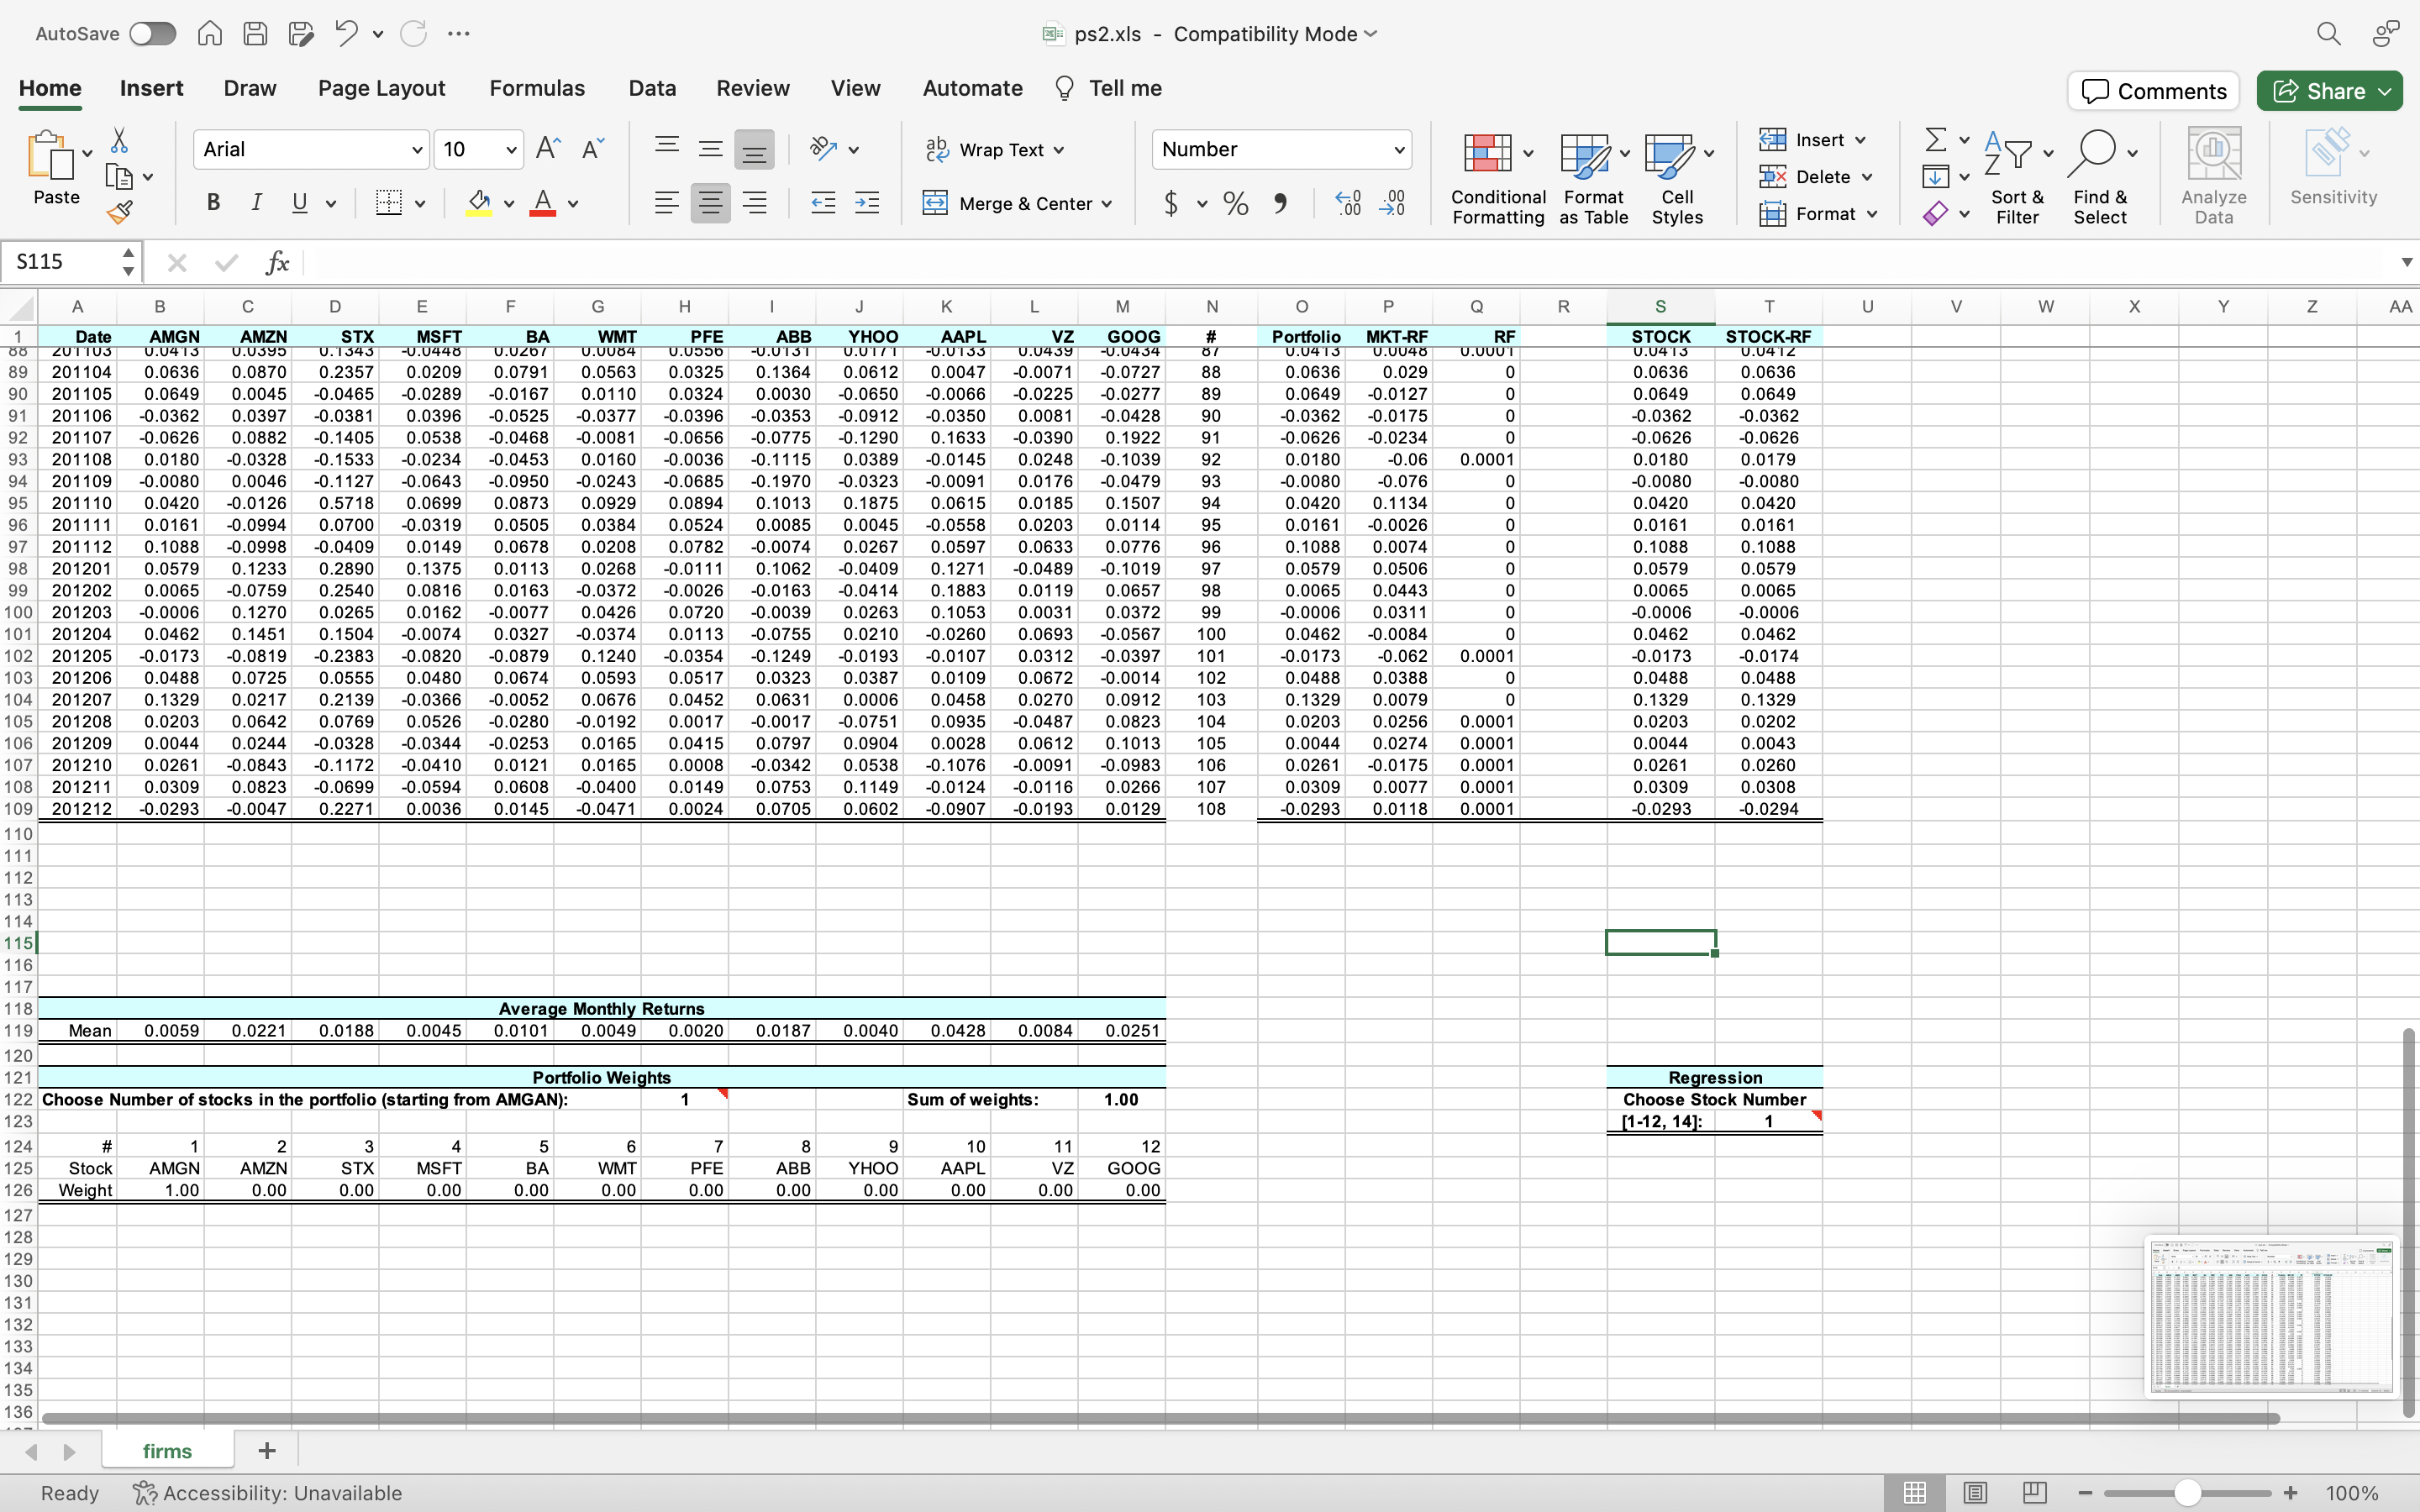Expand the border style options
This screenshot has width=2420, height=1512.
(419, 203)
